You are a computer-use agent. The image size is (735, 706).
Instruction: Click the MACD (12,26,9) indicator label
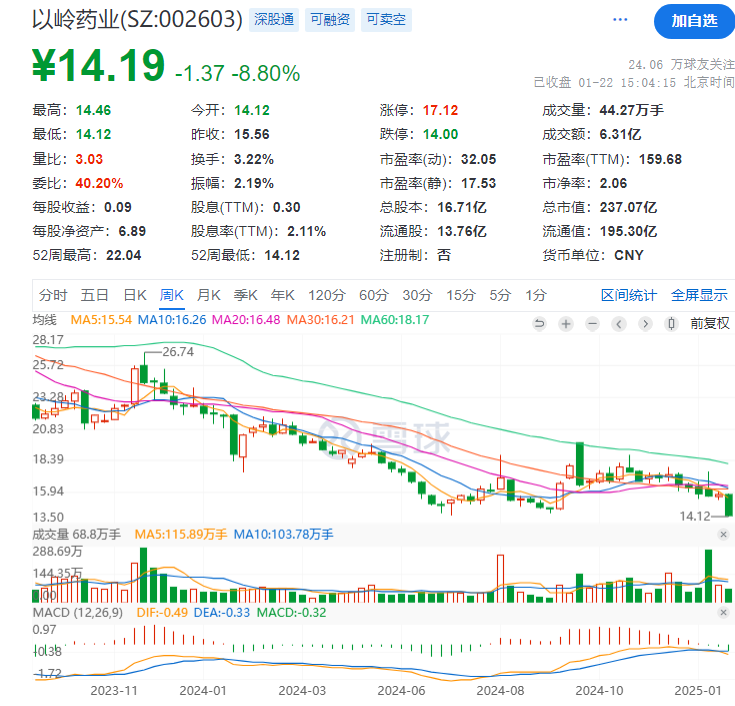coord(78,613)
